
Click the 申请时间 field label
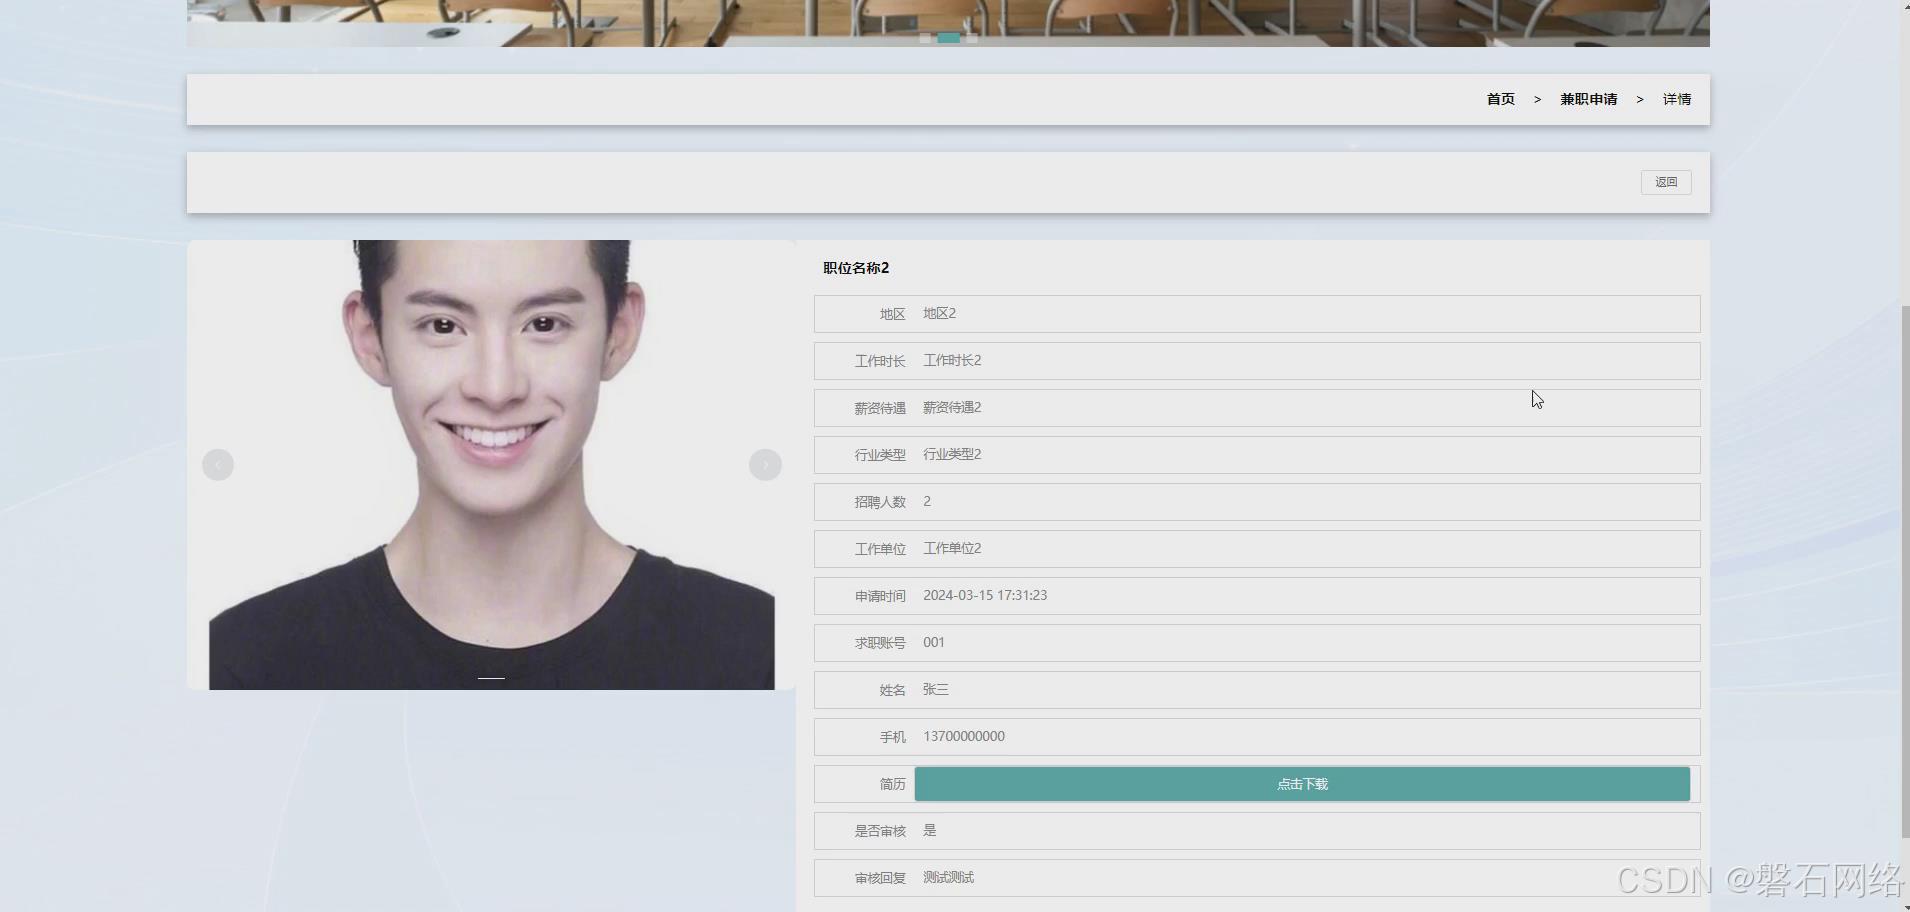point(880,597)
